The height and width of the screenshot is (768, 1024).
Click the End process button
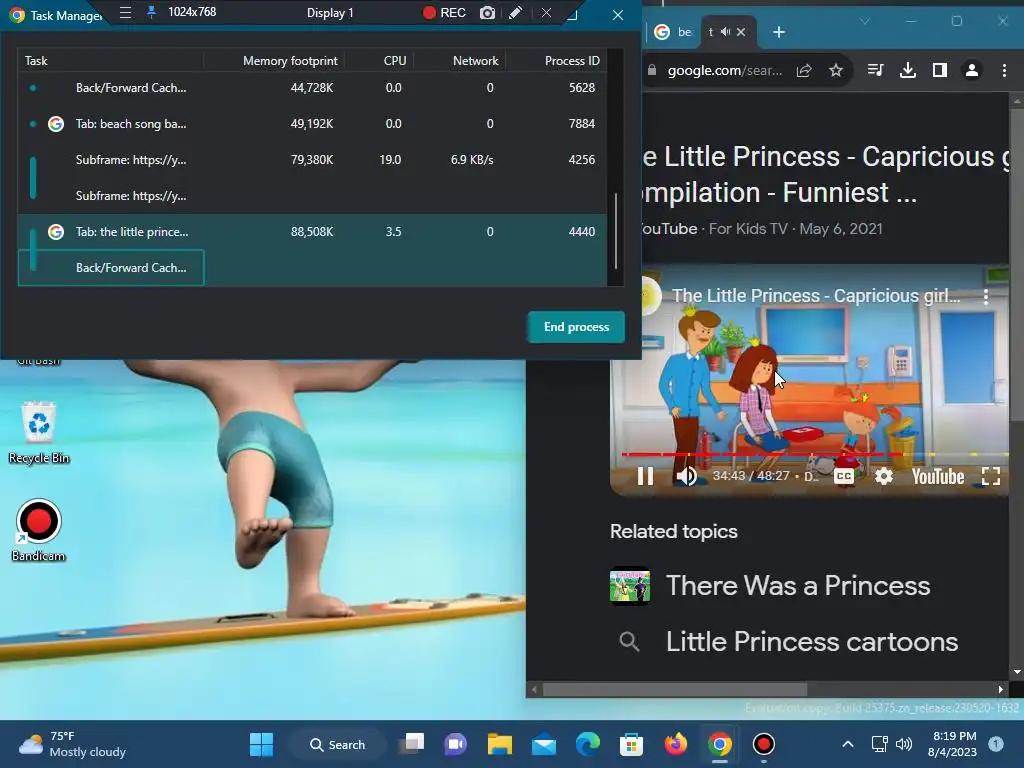[x=576, y=327]
